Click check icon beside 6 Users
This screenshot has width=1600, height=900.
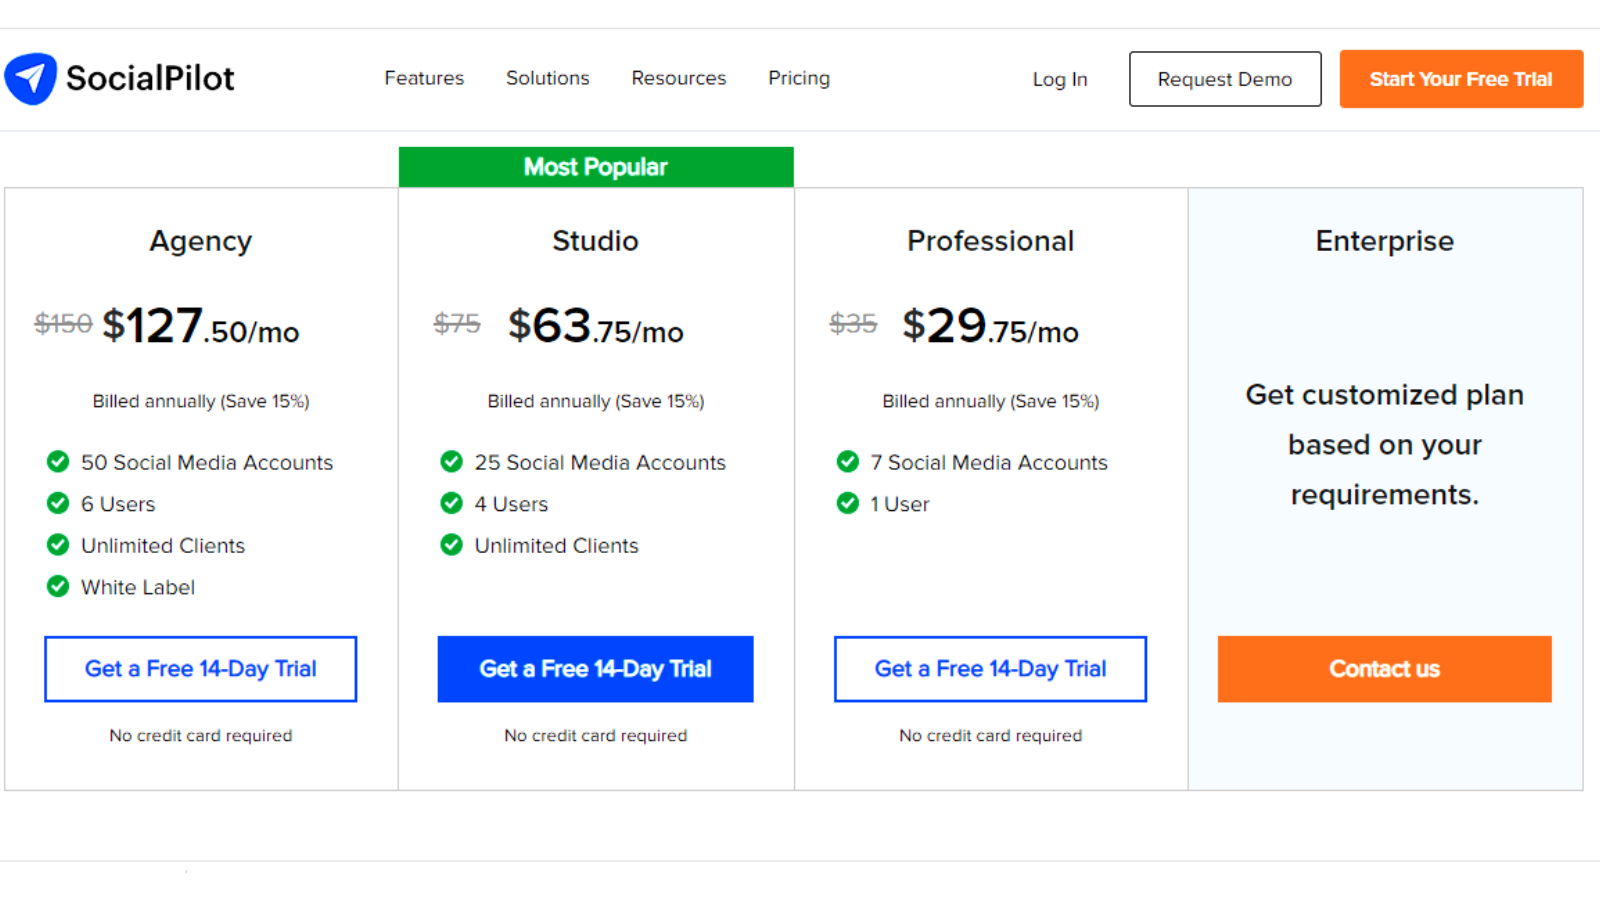click(x=58, y=504)
